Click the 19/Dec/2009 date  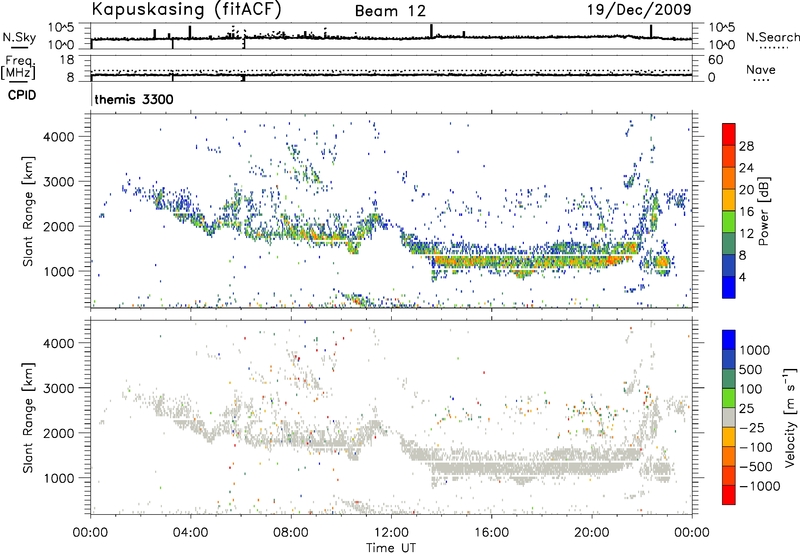(639, 10)
